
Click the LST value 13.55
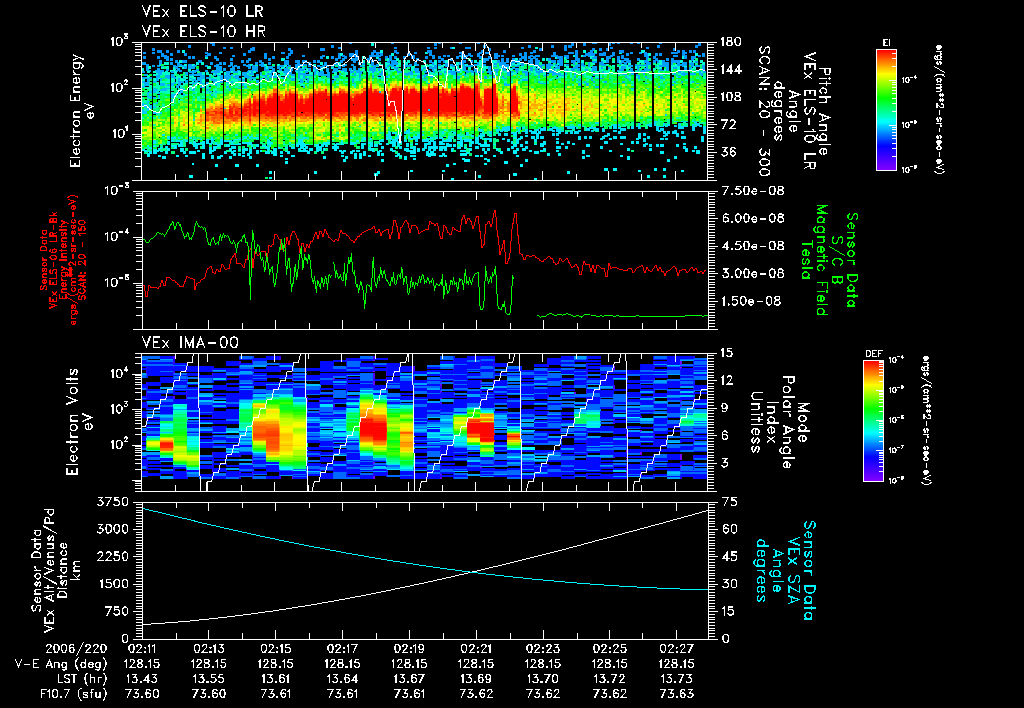point(208,679)
